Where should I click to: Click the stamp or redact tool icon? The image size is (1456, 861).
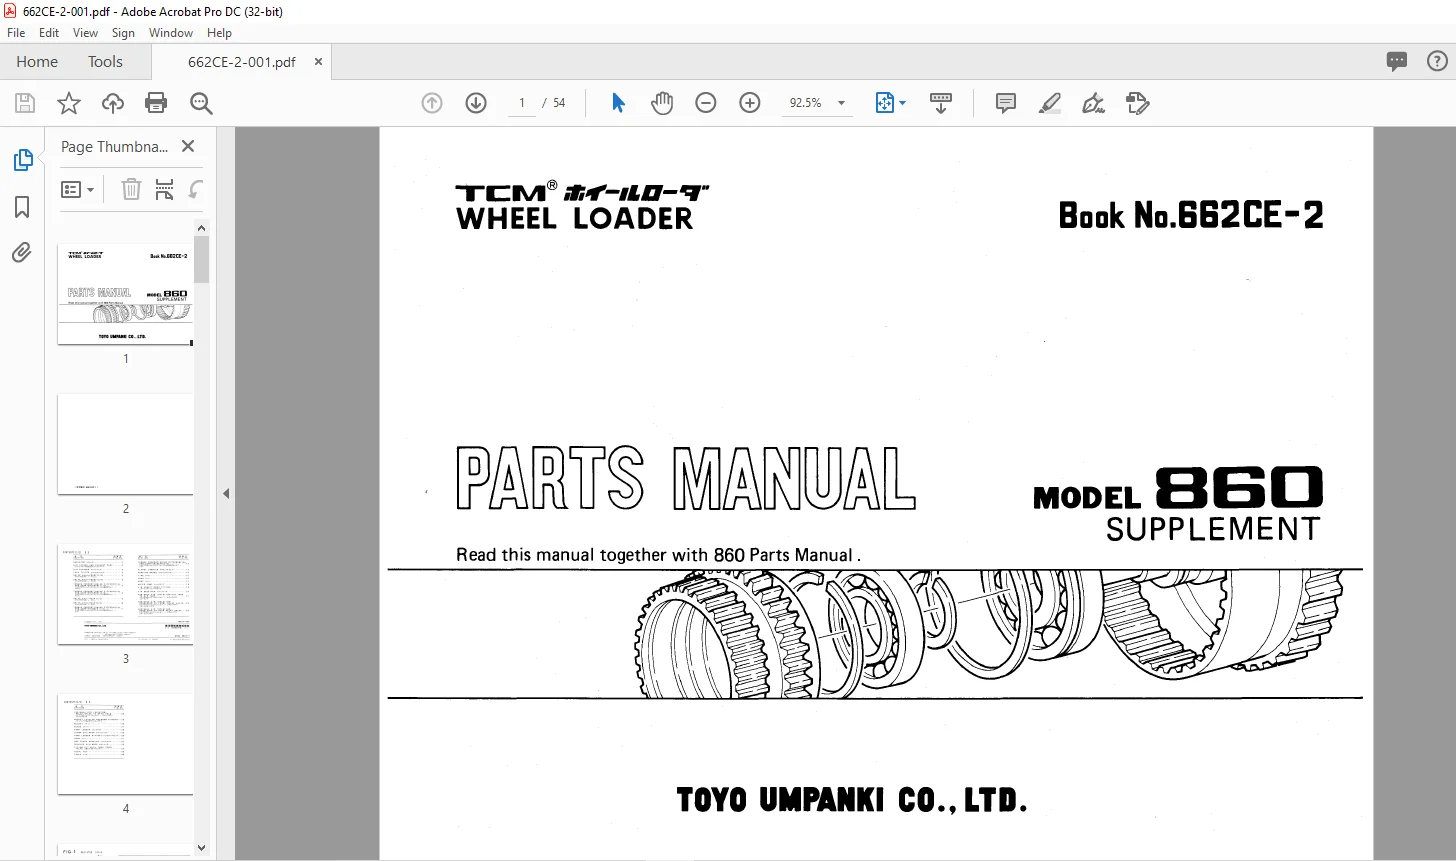[x=1137, y=103]
